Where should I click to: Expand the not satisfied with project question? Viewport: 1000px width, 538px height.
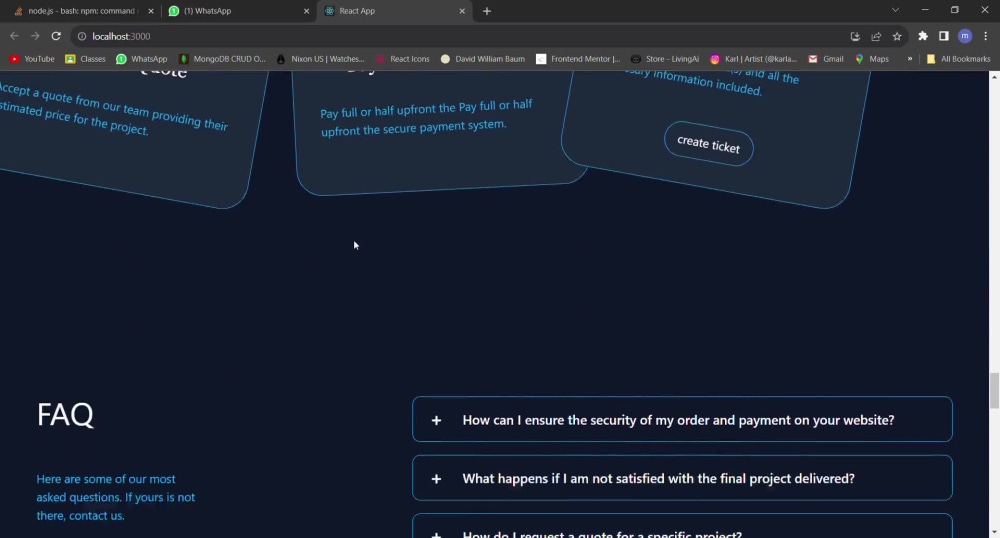point(682,478)
